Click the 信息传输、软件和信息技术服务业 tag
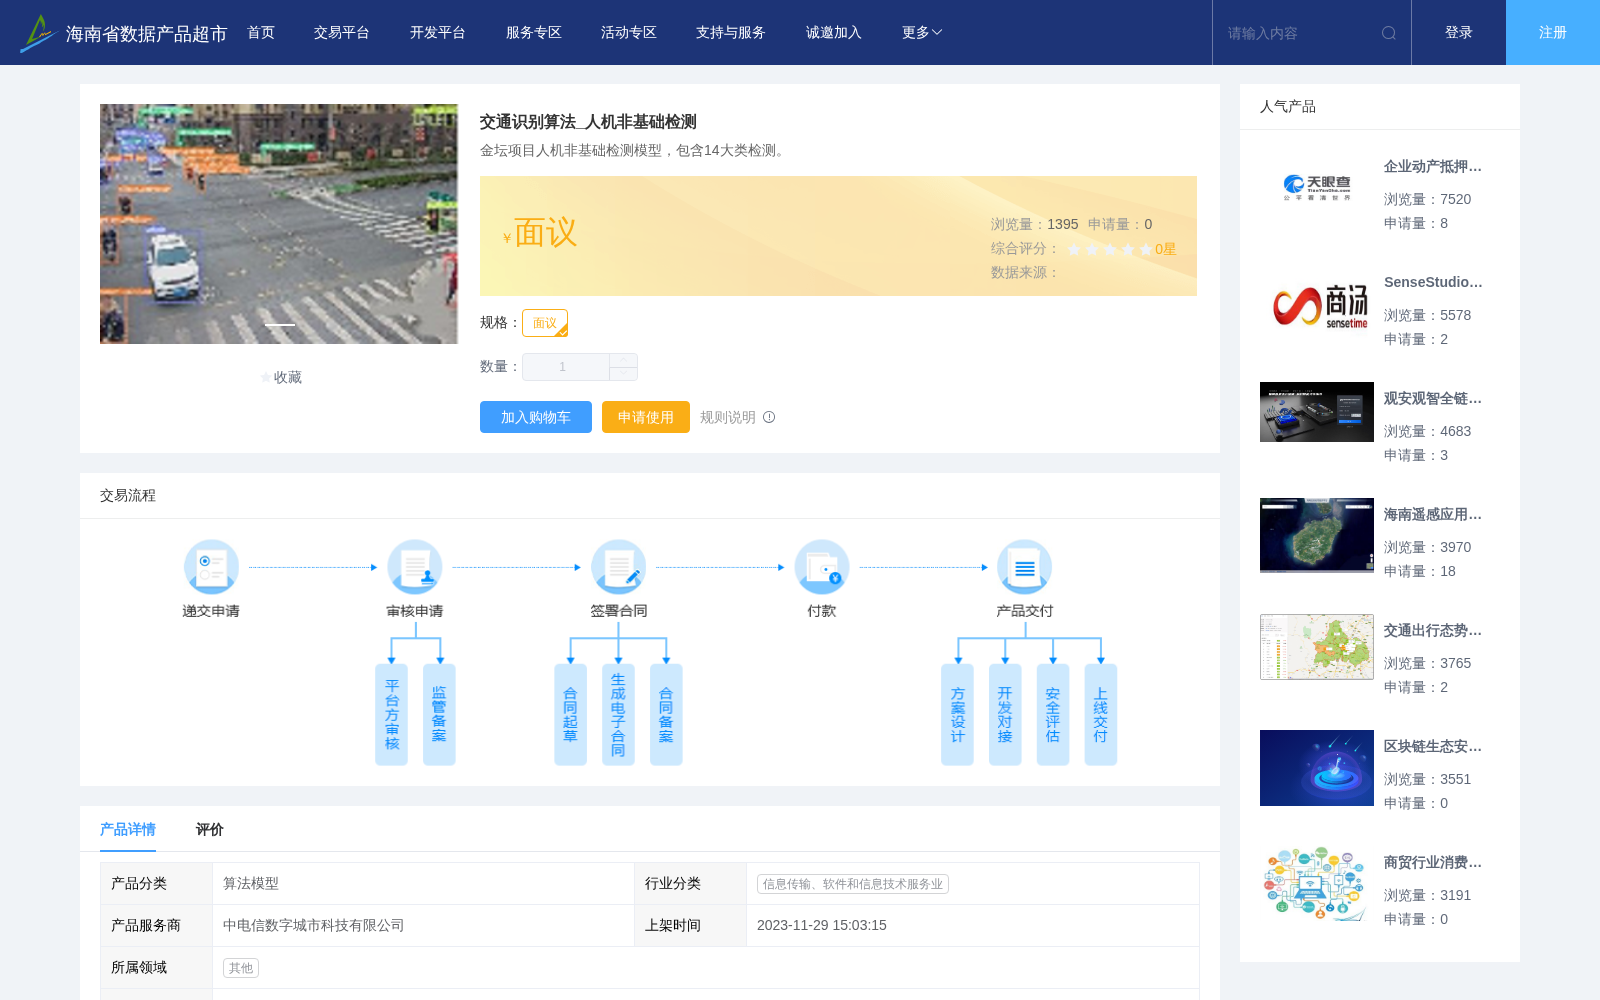This screenshot has width=1600, height=1000. 853,884
